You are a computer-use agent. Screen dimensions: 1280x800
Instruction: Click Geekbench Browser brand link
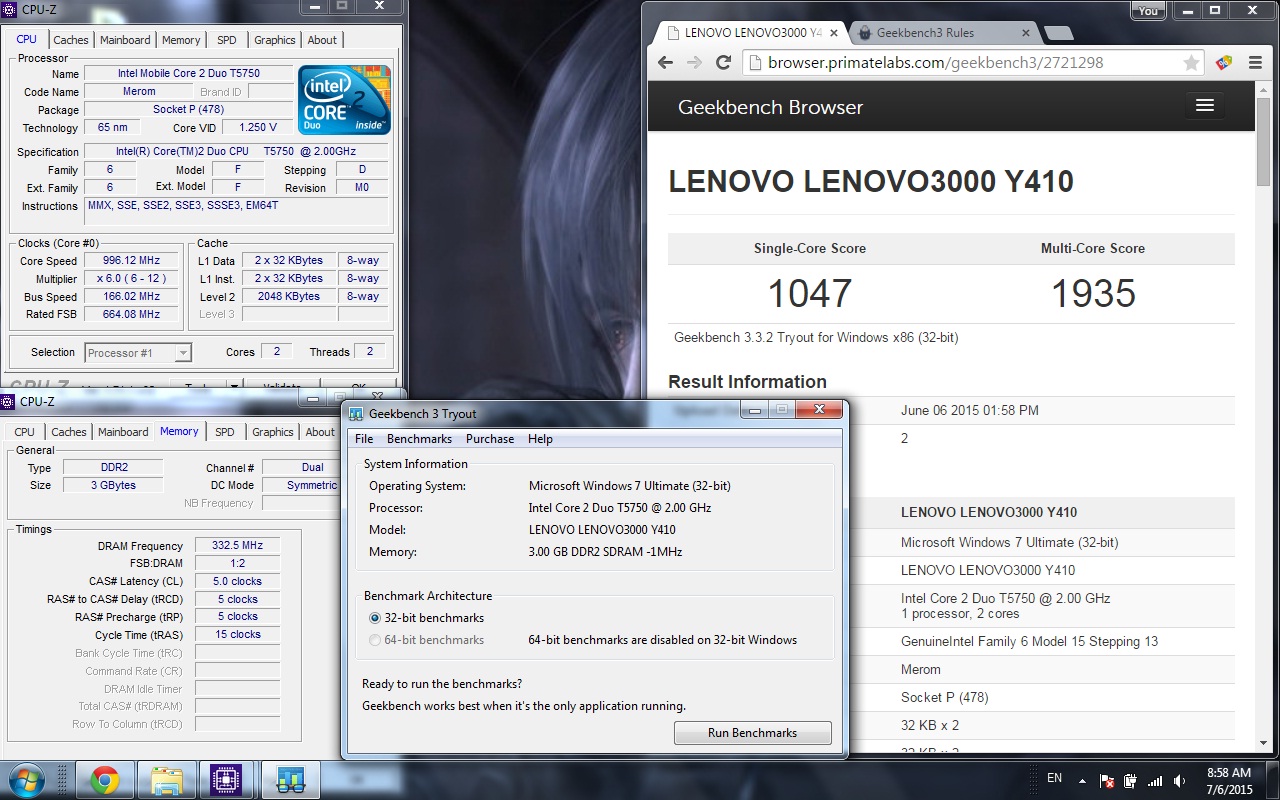(770, 107)
